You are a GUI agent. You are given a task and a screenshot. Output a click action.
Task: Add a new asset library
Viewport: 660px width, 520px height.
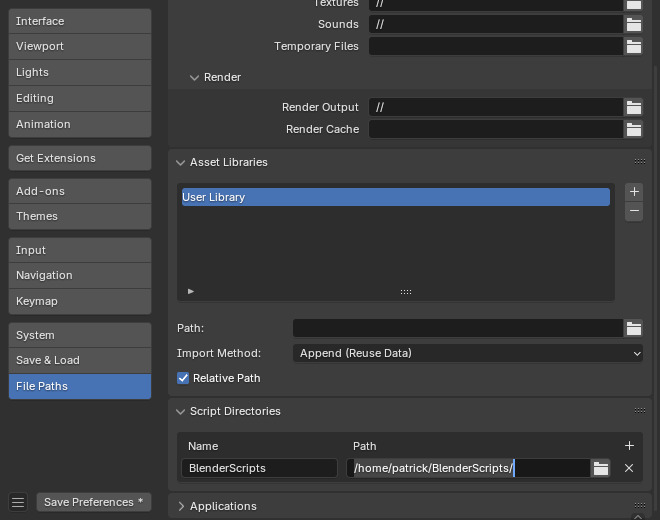pyautogui.click(x=634, y=192)
